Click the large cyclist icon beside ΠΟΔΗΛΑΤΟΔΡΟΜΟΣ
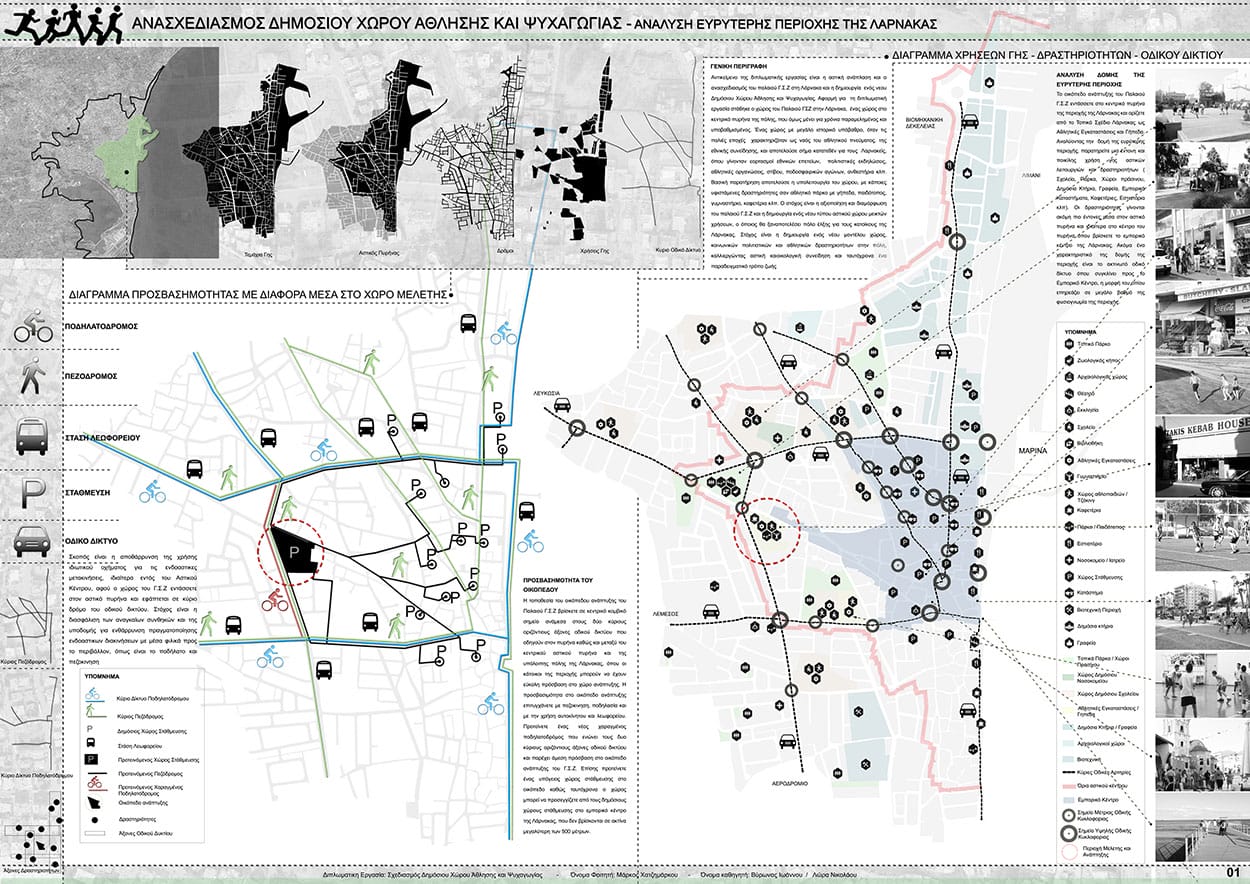Image resolution: width=1250 pixels, height=884 pixels. coord(33,326)
